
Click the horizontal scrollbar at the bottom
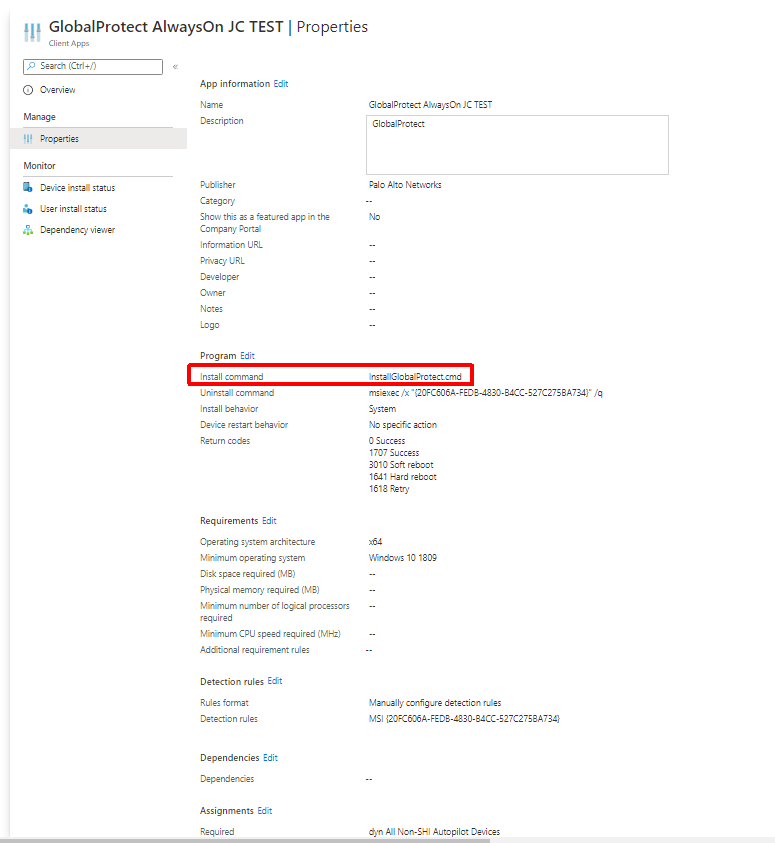245,840
